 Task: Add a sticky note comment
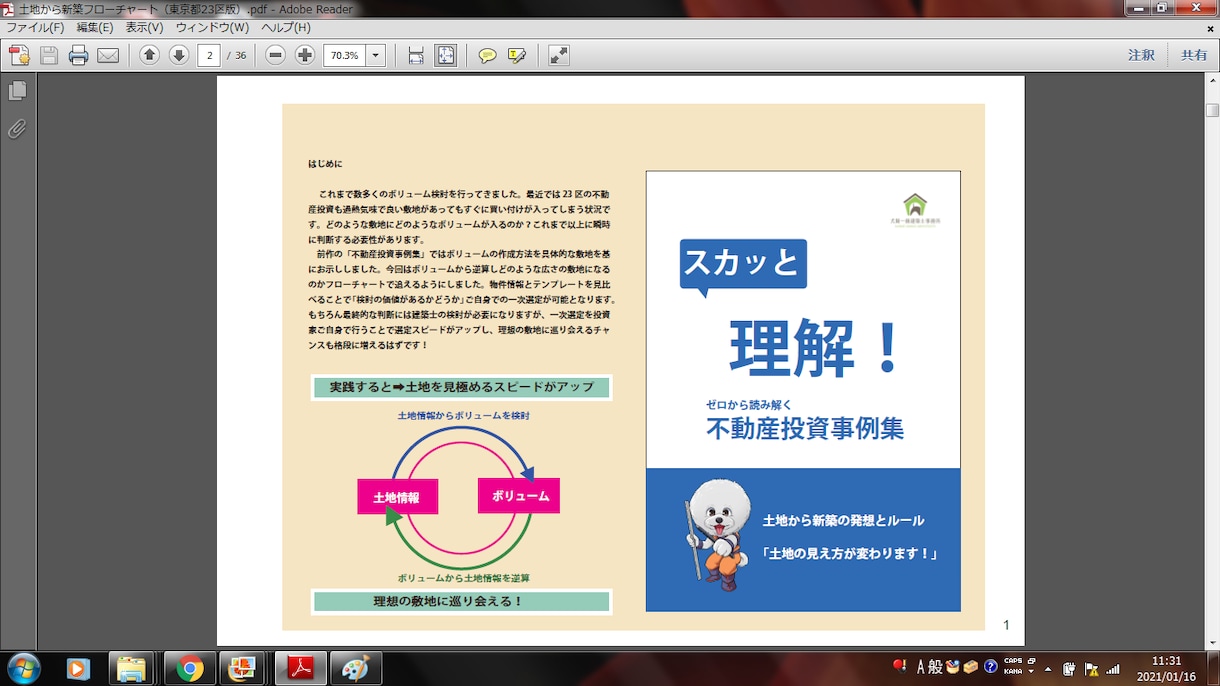[x=487, y=56]
